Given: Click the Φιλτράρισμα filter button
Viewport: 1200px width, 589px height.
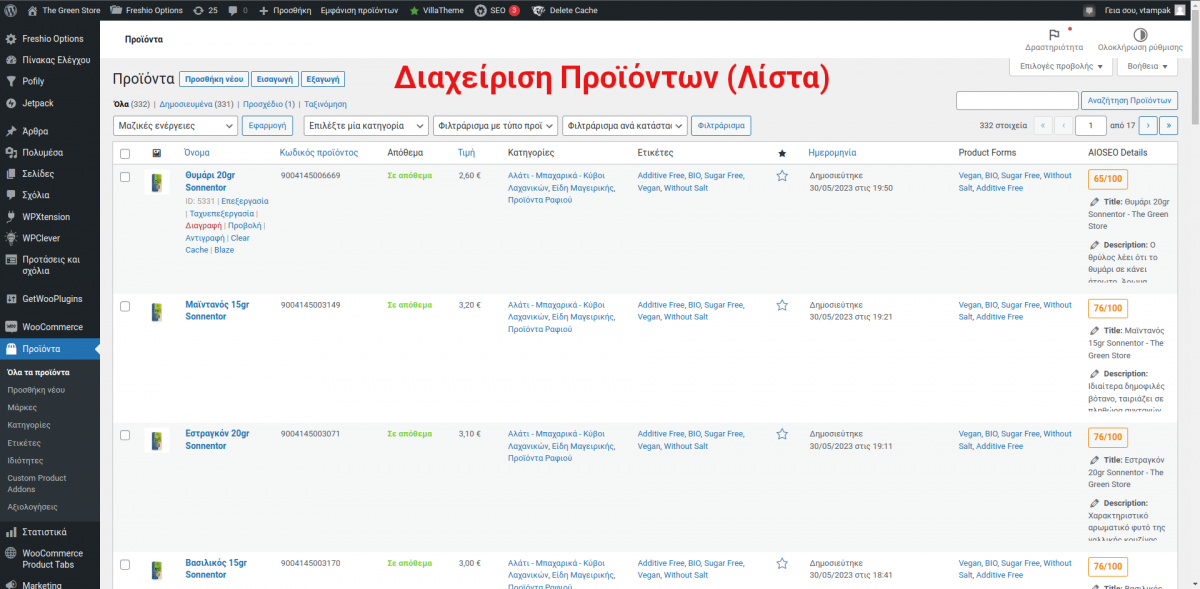Looking at the screenshot, I should coord(721,126).
